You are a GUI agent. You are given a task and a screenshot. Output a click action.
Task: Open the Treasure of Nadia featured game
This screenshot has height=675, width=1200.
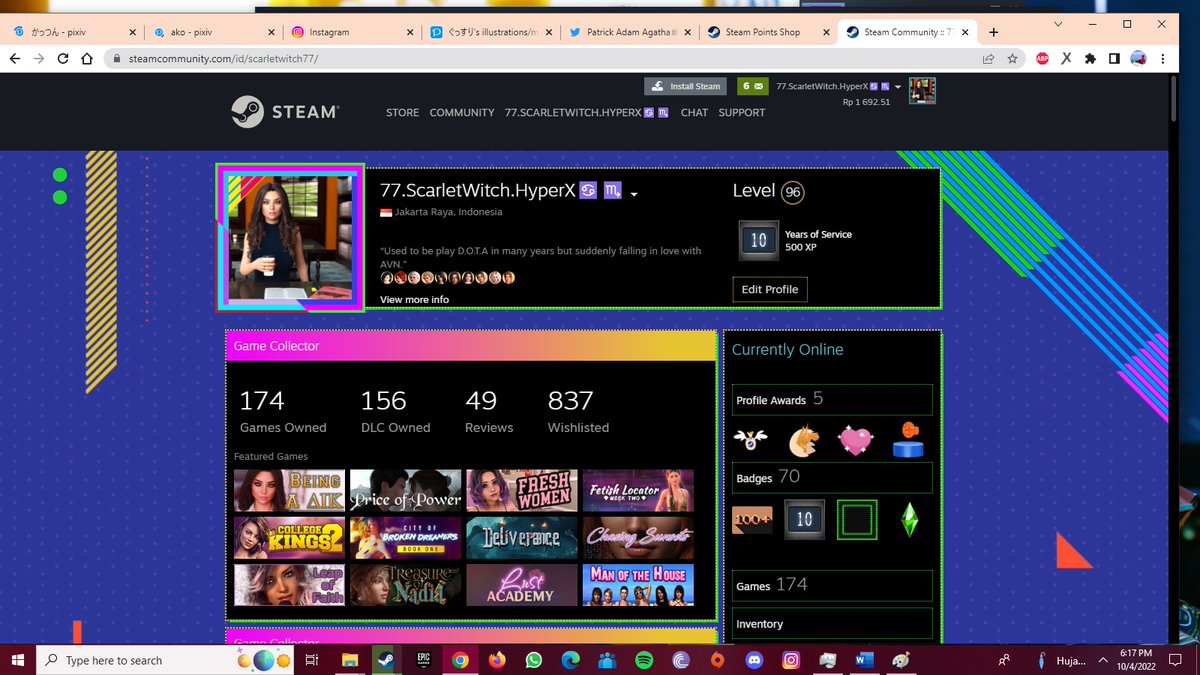pyautogui.click(x=406, y=585)
